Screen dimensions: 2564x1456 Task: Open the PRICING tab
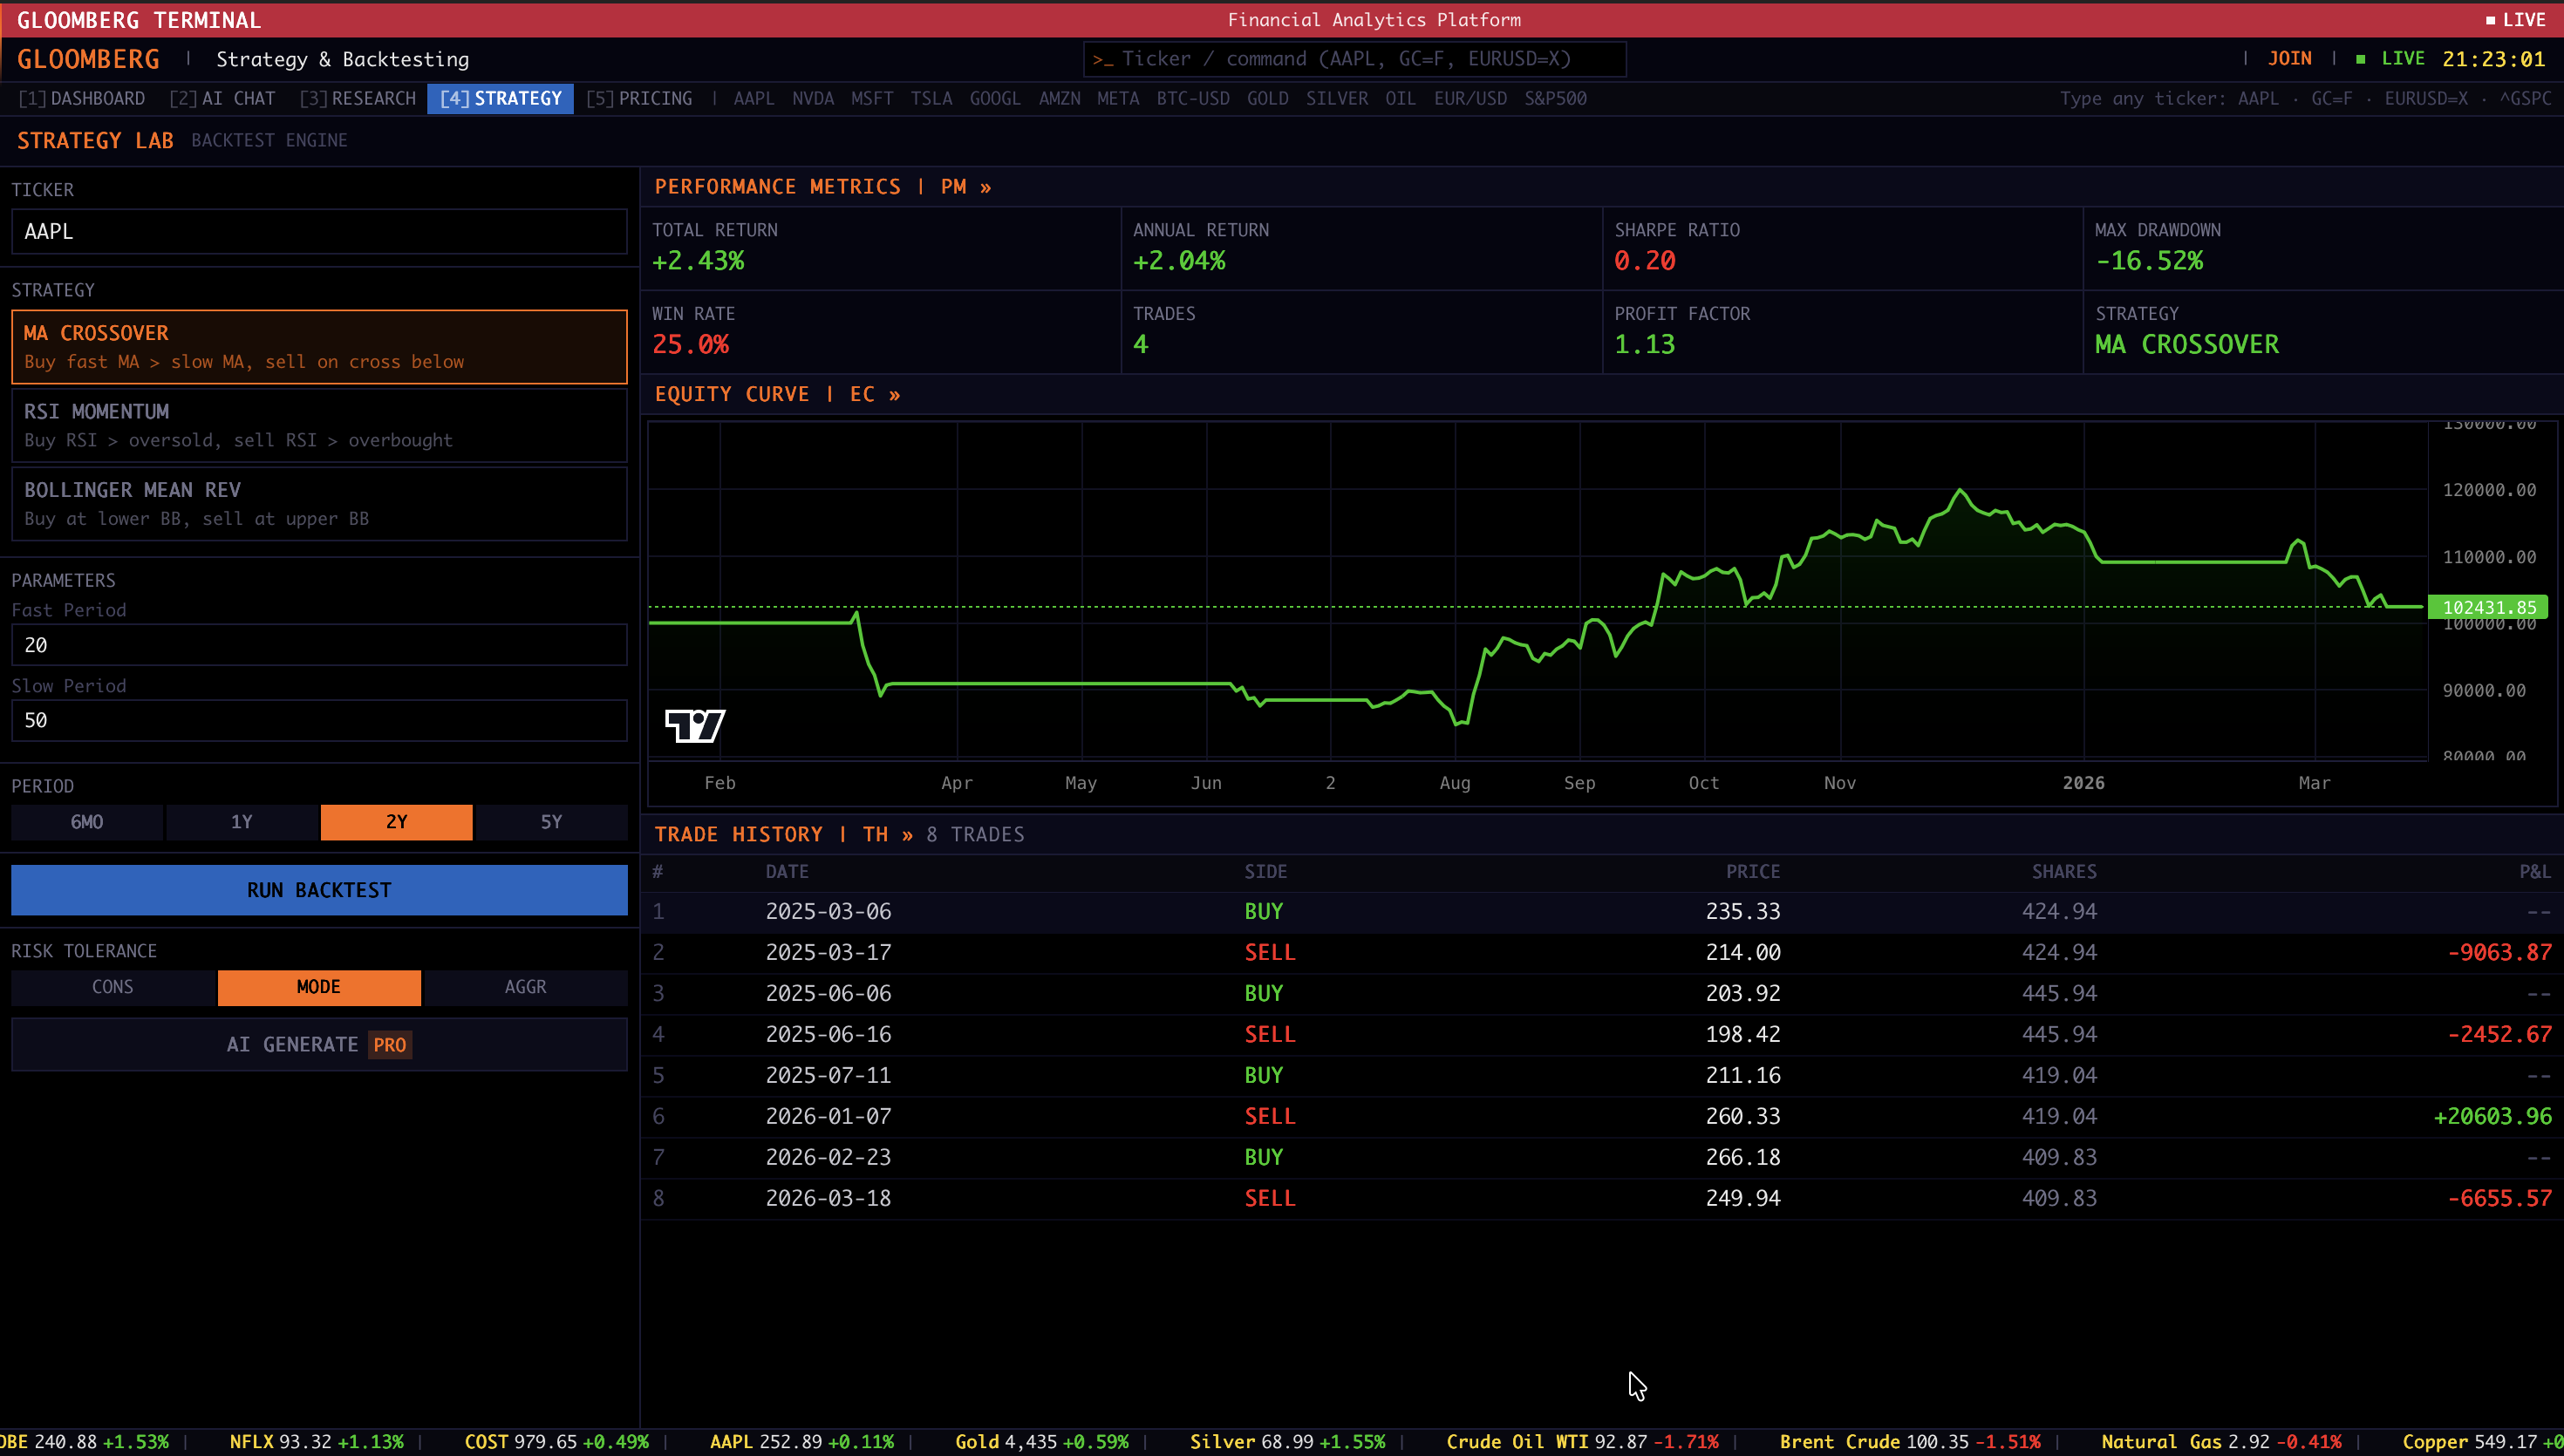(x=639, y=98)
